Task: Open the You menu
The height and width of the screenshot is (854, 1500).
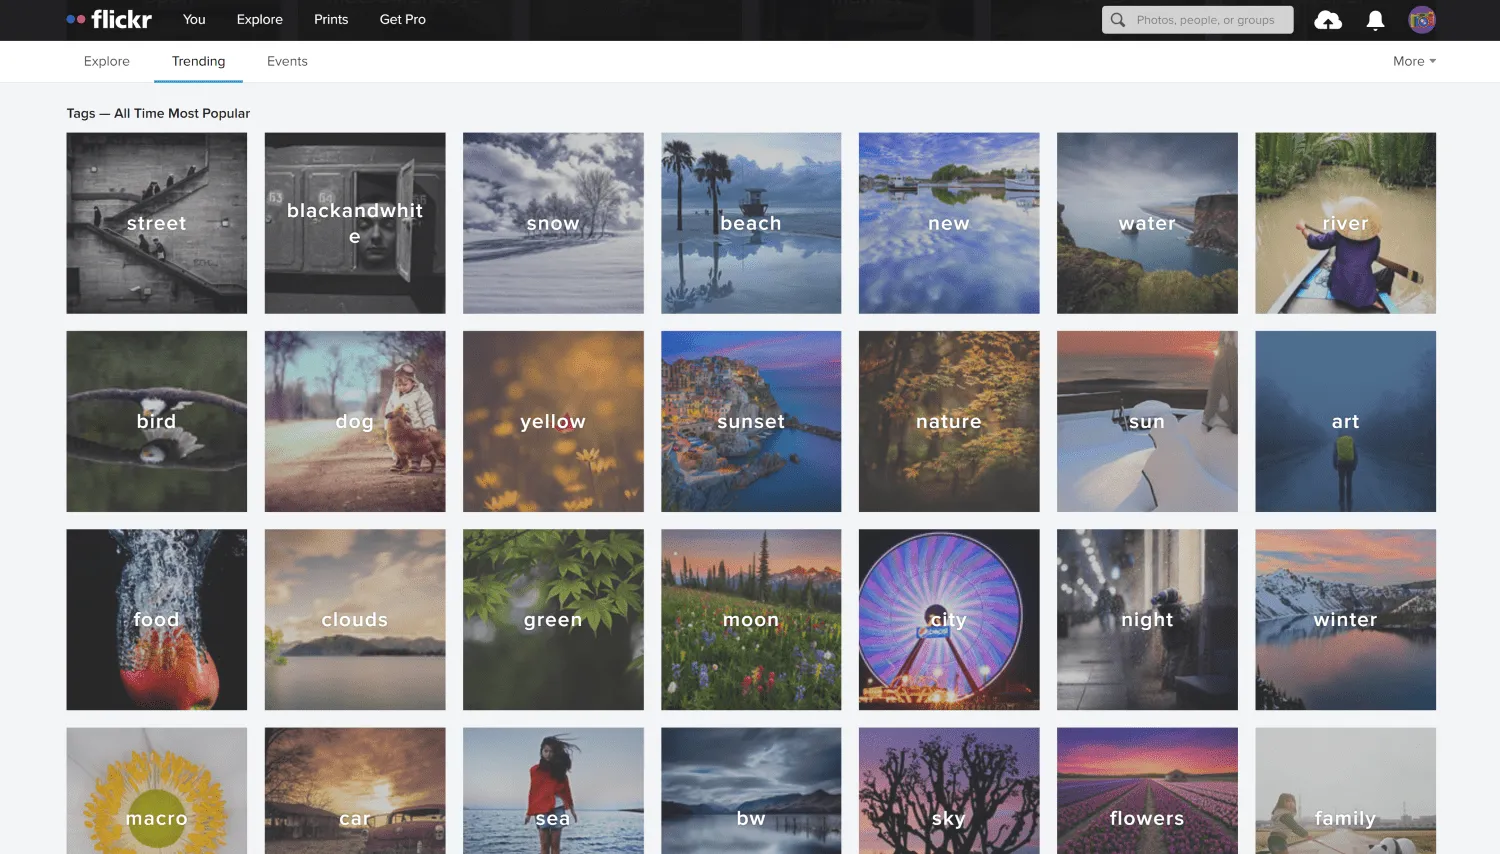Action: coord(193,19)
